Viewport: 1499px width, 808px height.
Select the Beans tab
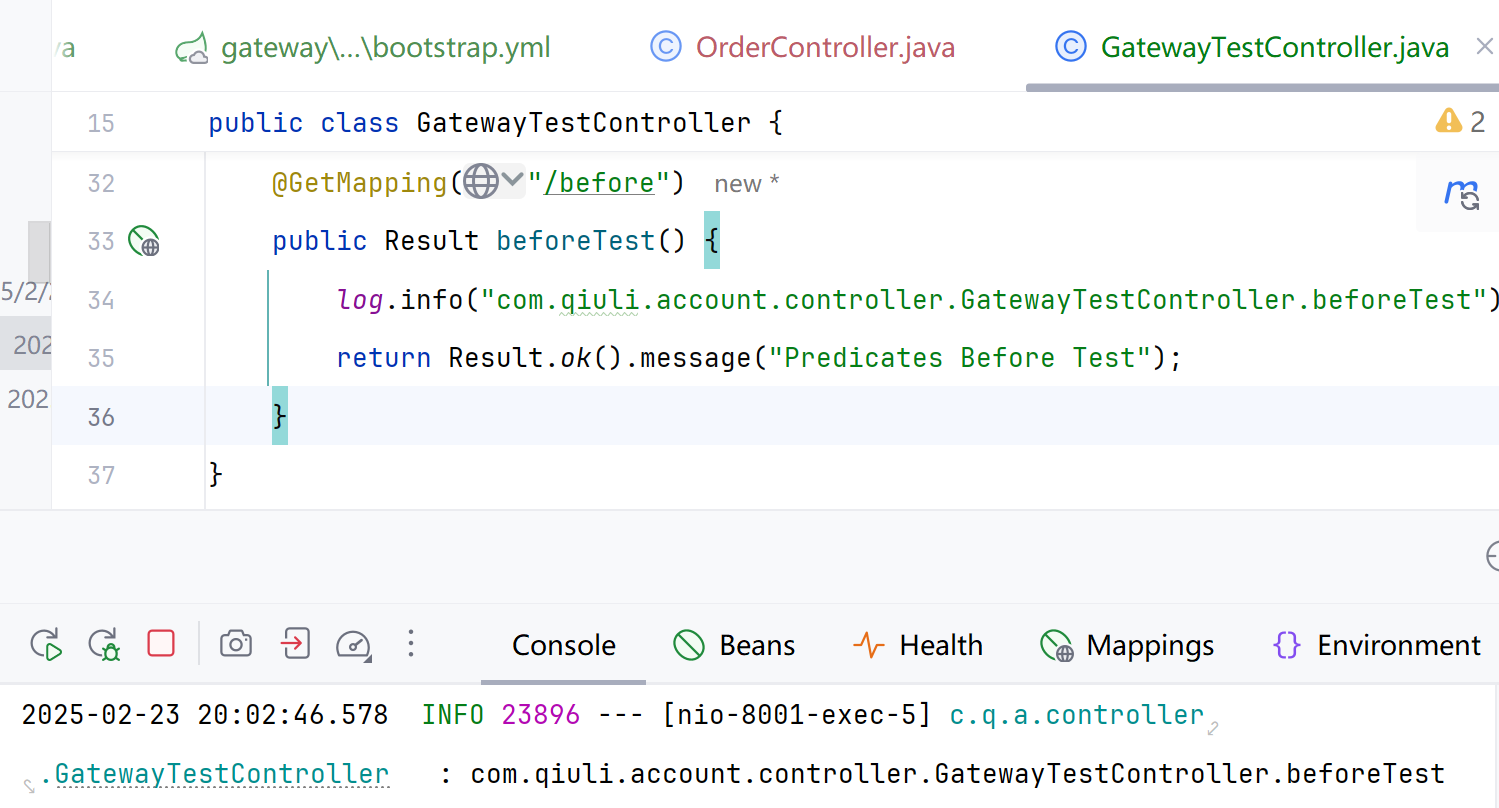coord(735,646)
